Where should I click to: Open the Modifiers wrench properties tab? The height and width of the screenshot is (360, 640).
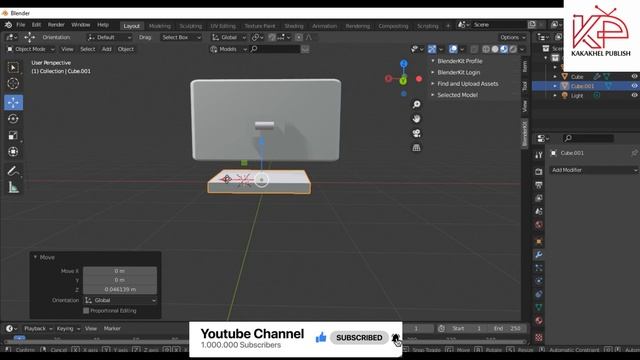pyautogui.click(x=539, y=255)
